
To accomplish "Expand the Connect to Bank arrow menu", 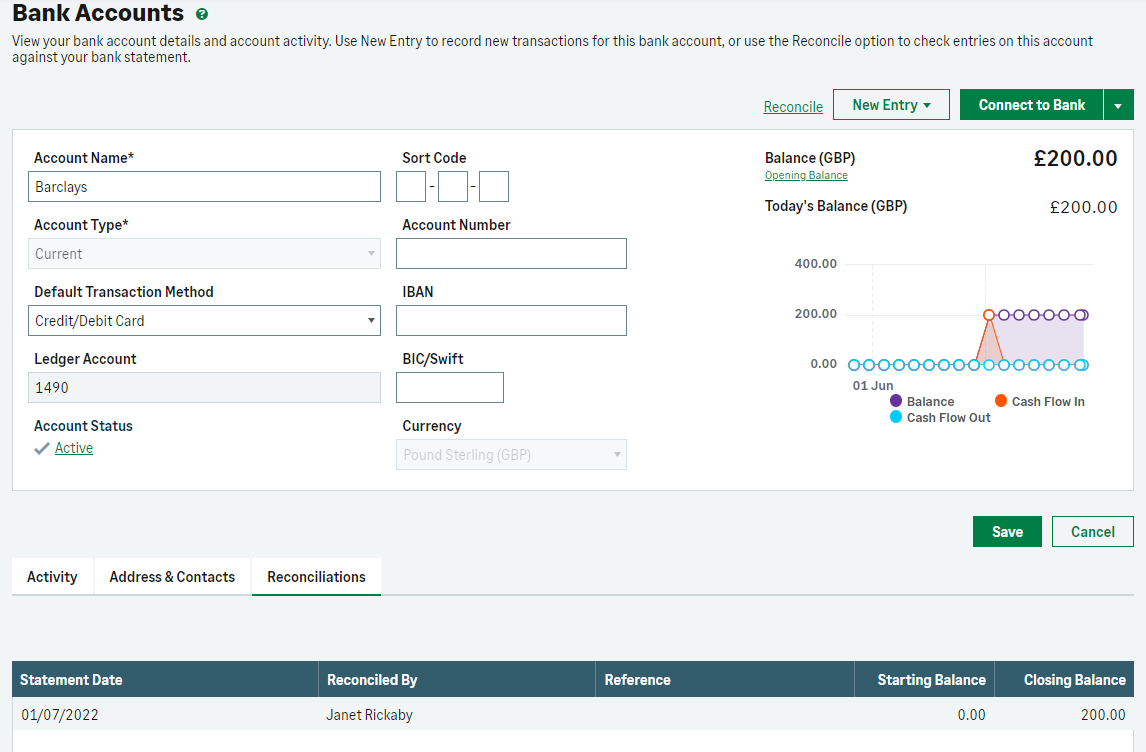I will [x=1118, y=105].
